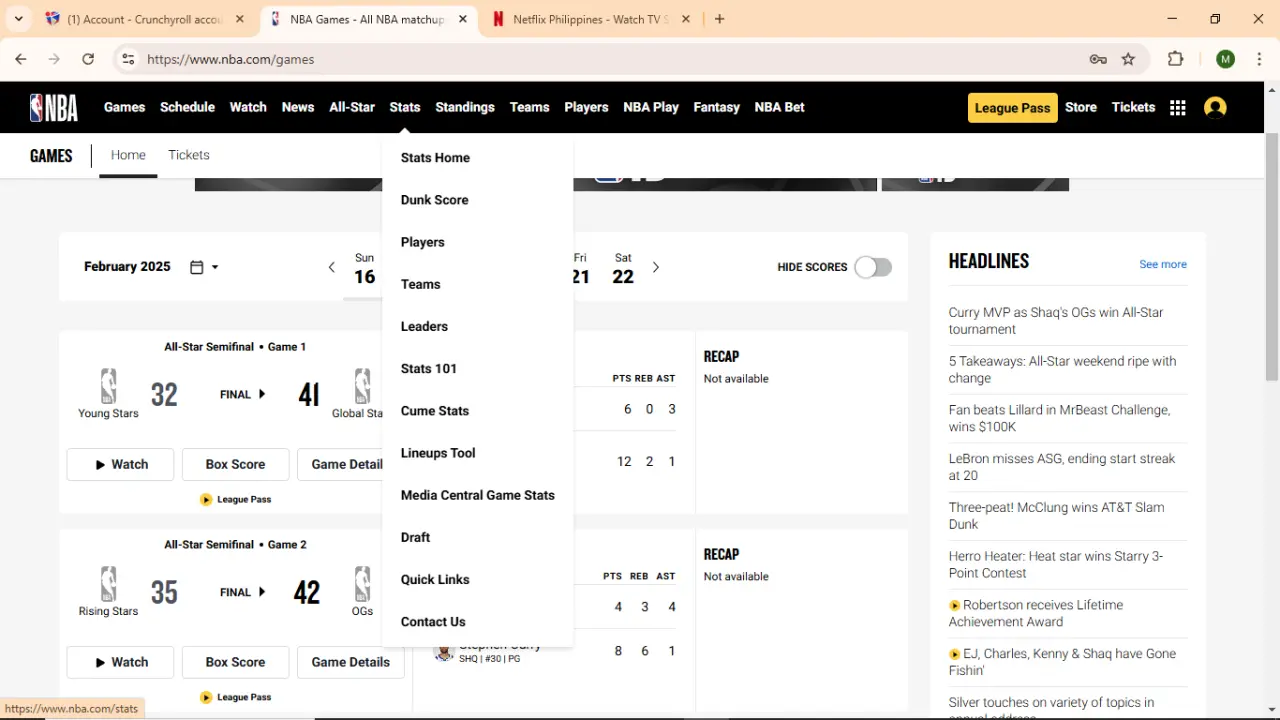Open the tab search dropdown arrow
The image size is (1280, 720).
(18, 19)
